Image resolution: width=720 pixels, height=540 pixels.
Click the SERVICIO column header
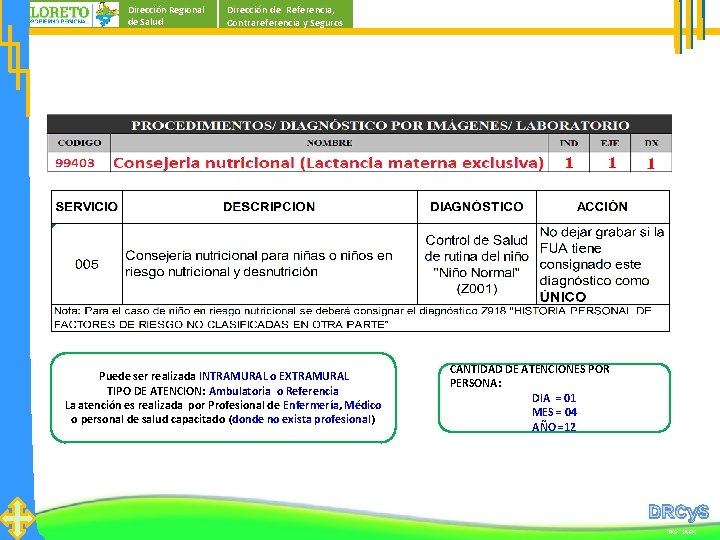(87, 207)
